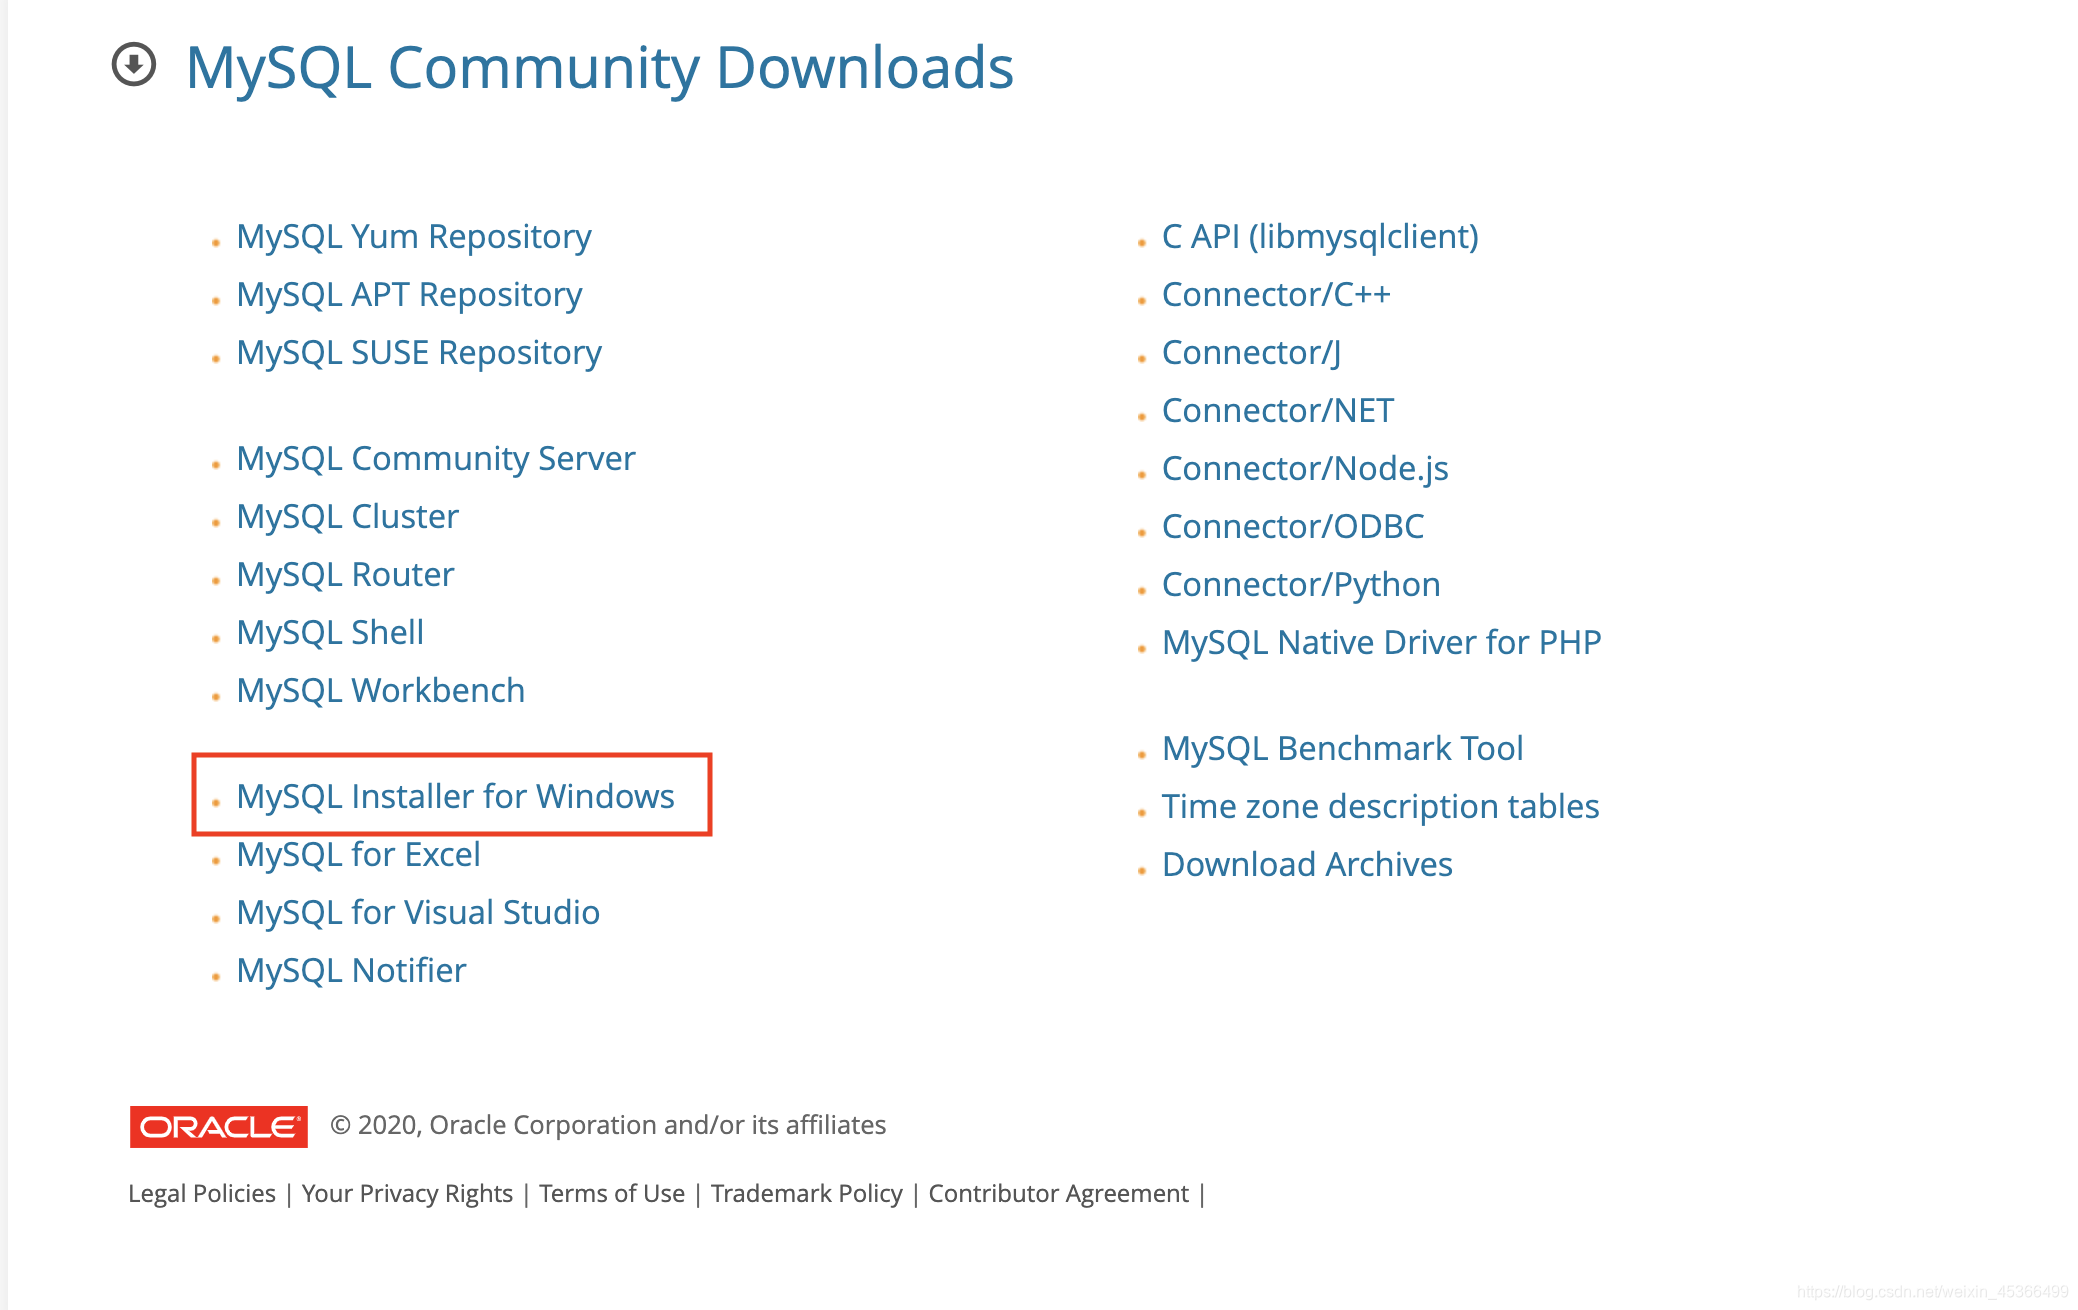Image resolution: width=2078 pixels, height=1310 pixels.
Task: Select the MySQL Shell link
Action: coord(330,633)
